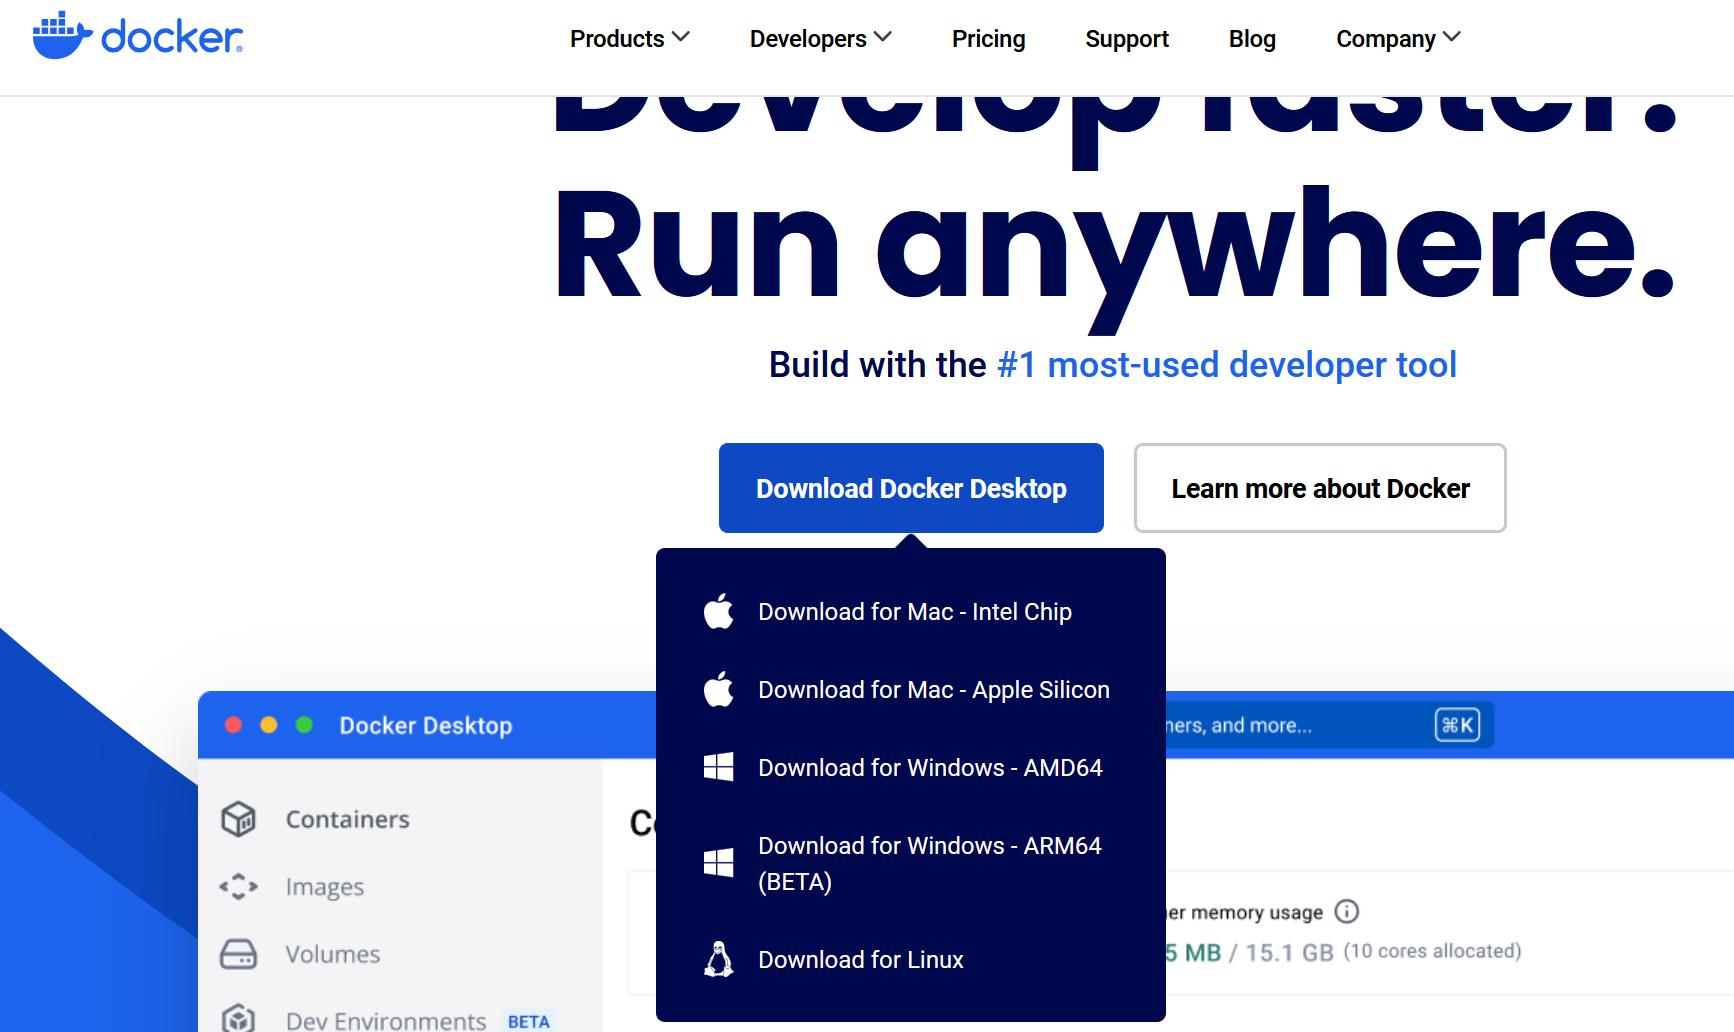This screenshot has width=1734, height=1032.
Task: Select Dev Environments in sidebar
Action: 386,1021
